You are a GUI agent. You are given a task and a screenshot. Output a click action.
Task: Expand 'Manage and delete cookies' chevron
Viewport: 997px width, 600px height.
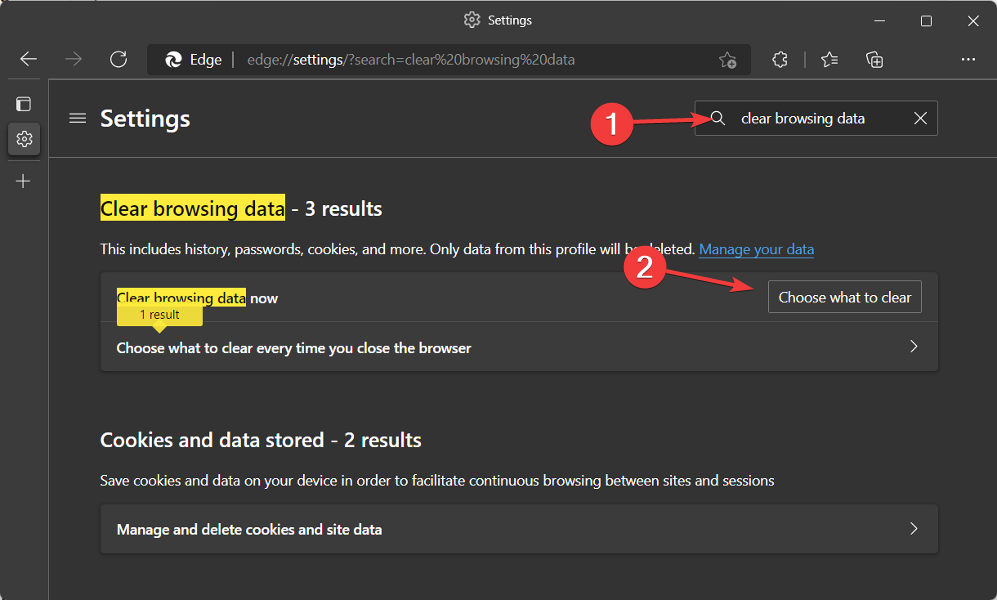click(914, 529)
